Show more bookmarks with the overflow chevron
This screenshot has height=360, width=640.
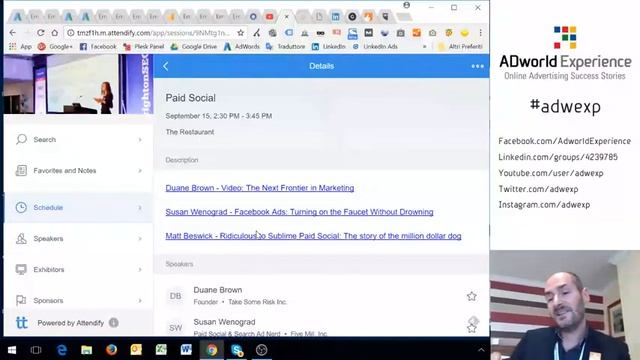pos(424,47)
